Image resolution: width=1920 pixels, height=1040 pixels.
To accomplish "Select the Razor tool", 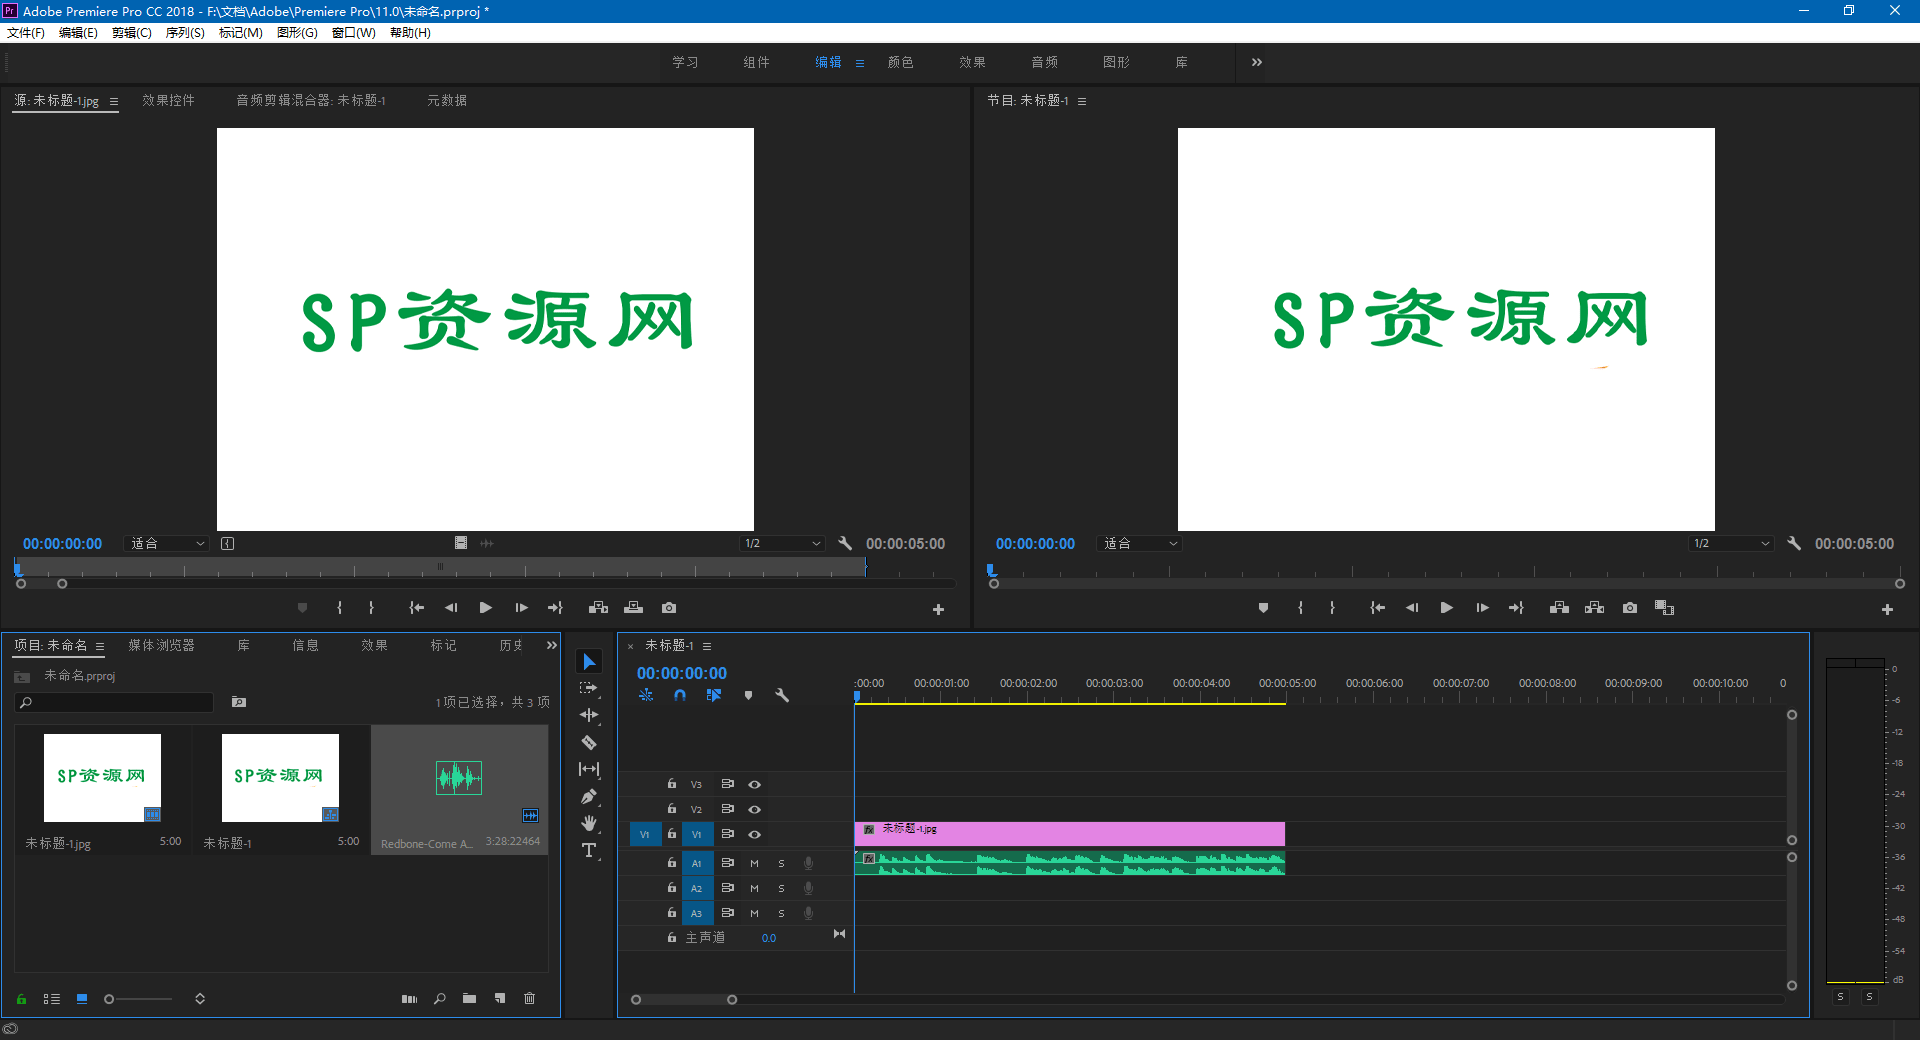I will click(589, 742).
